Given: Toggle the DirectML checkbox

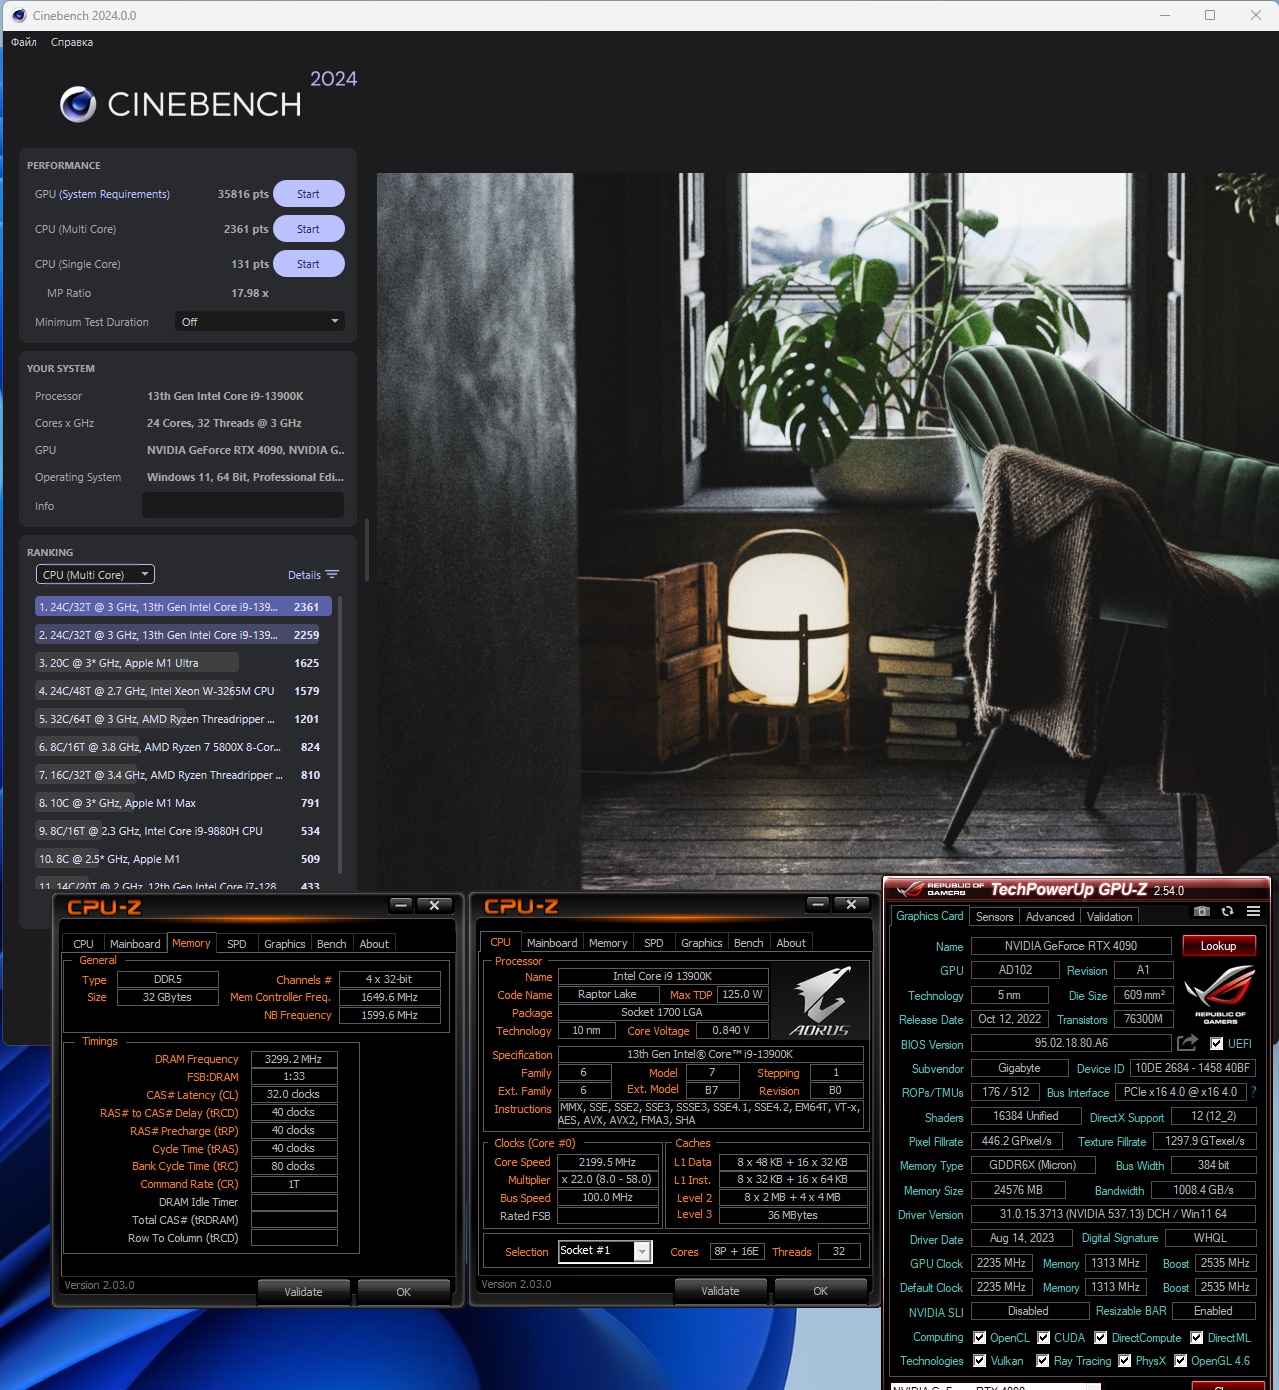Looking at the screenshot, I should (1196, 1338).
